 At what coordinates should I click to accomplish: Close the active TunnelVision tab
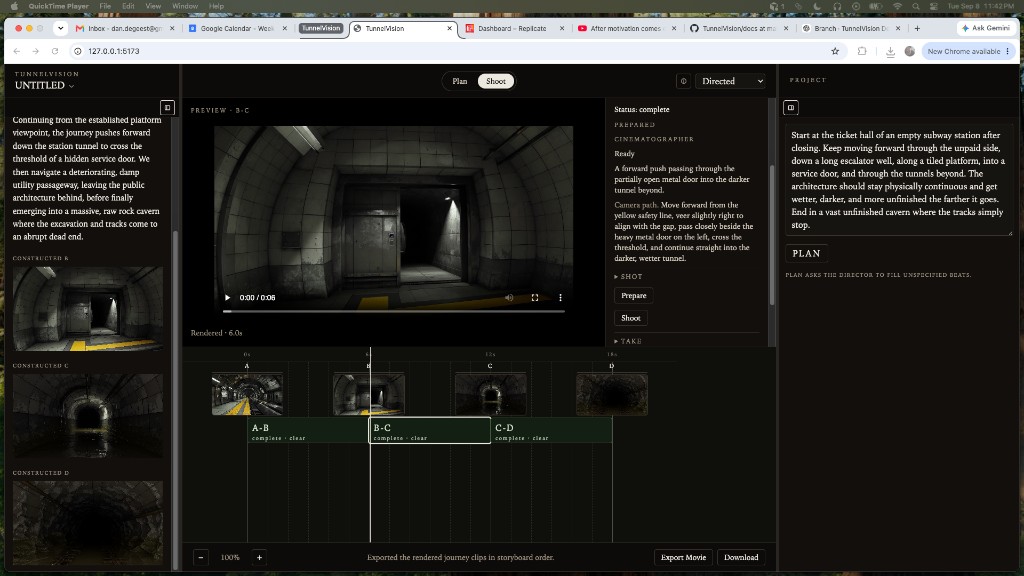tap(449, 28)
